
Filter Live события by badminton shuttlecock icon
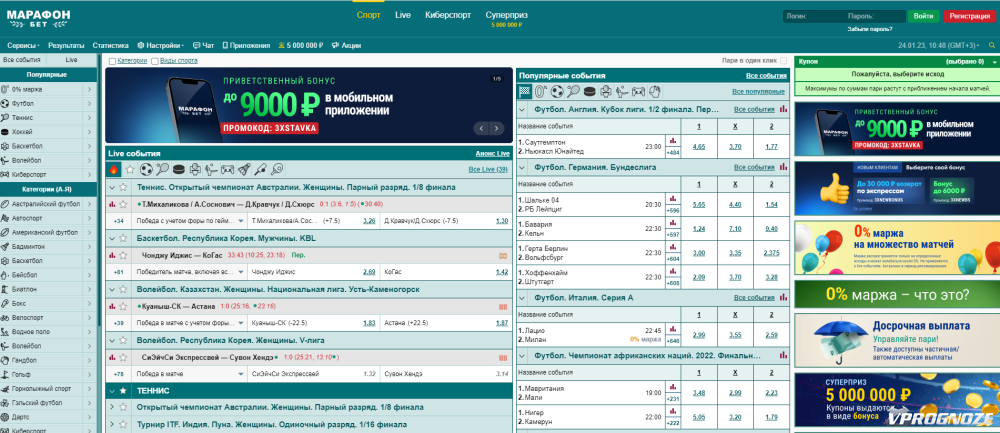[x=245, y=170]
